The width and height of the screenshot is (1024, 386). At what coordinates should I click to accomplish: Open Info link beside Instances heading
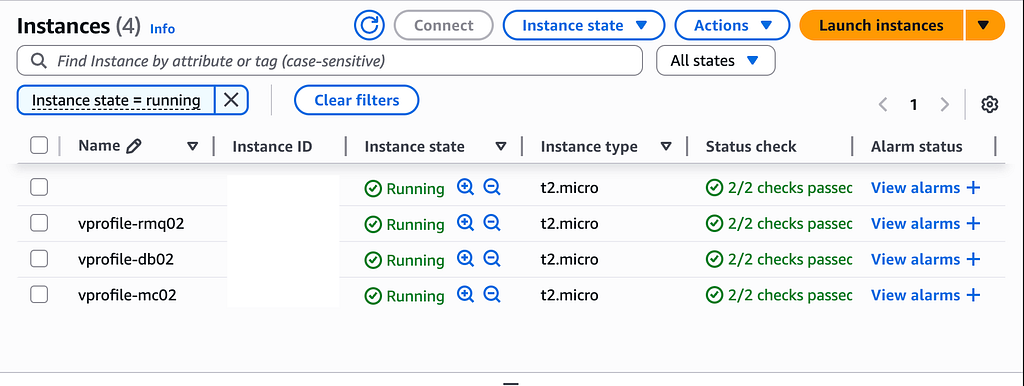click(163, 29)
